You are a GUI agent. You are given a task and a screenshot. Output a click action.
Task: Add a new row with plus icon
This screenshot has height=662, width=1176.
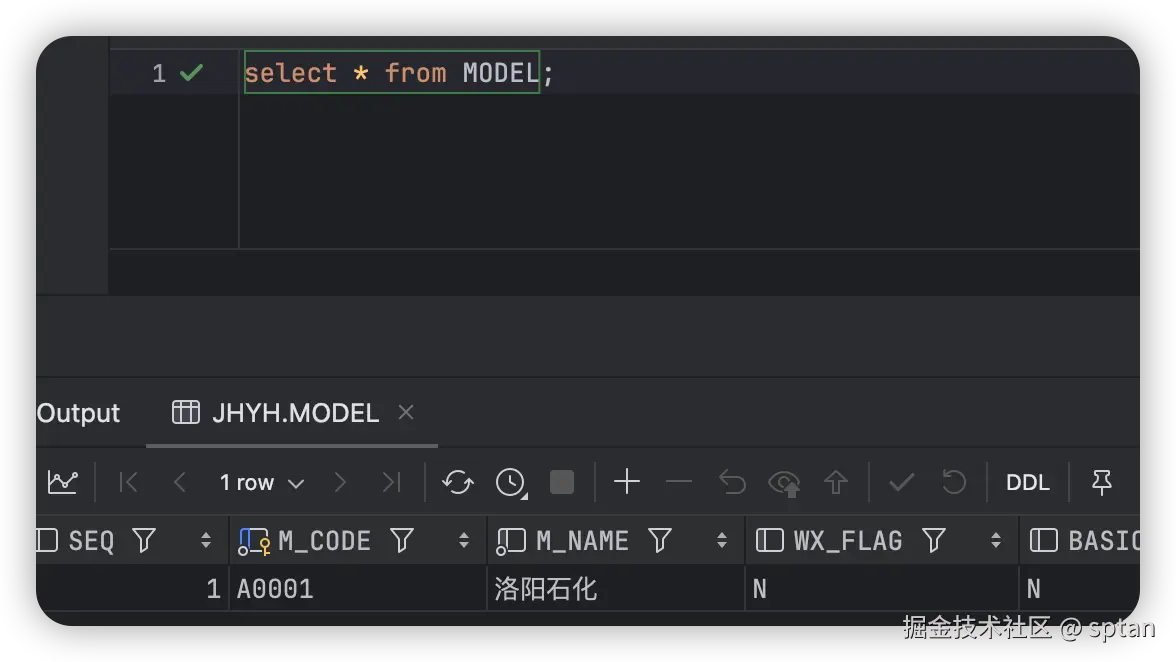[627, 483]
